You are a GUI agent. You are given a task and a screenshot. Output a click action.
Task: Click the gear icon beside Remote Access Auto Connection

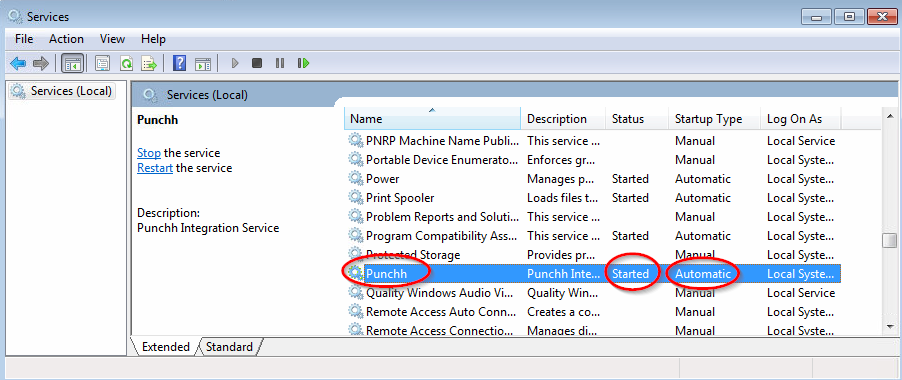(x=357, y=312)
